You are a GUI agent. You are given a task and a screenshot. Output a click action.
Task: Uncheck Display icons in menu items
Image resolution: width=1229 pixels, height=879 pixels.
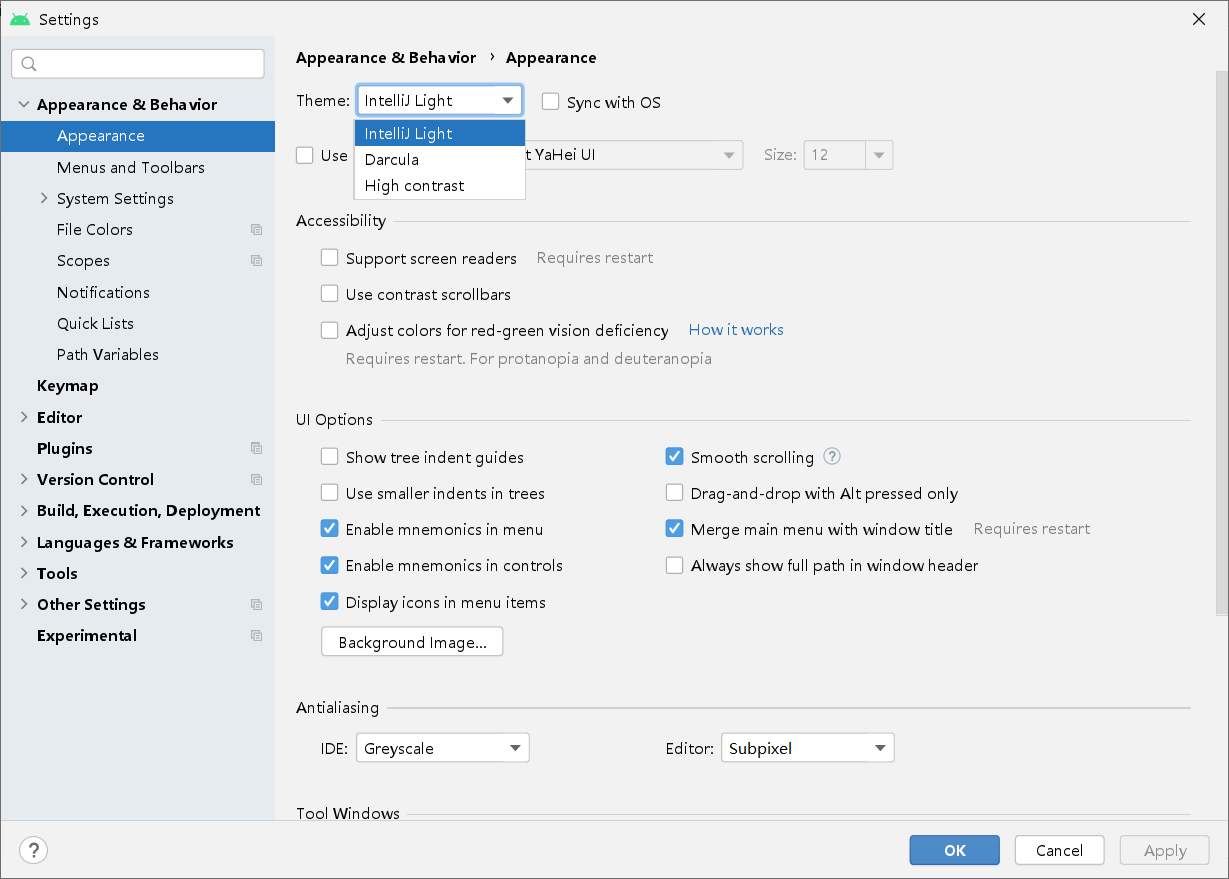330,602
